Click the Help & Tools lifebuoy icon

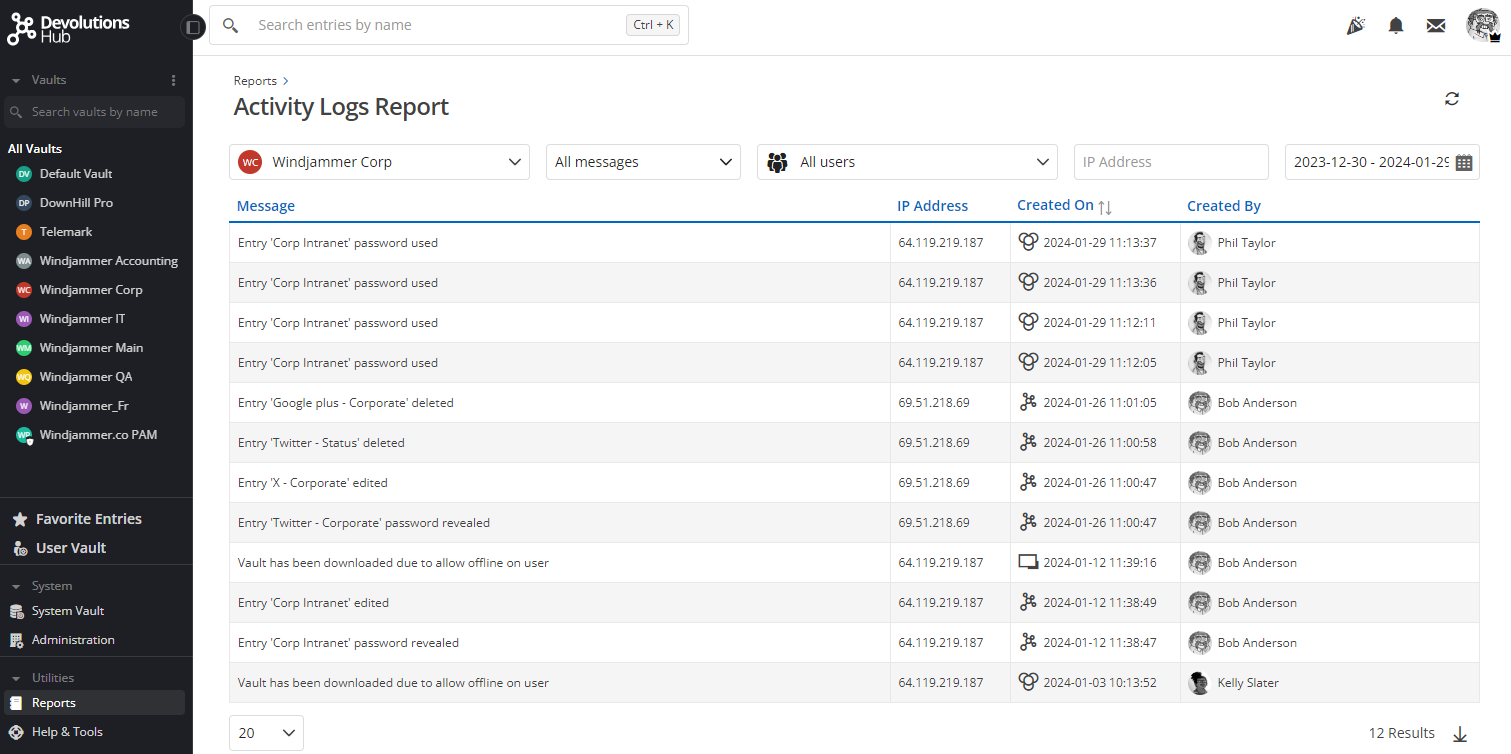tap(16, 732)
